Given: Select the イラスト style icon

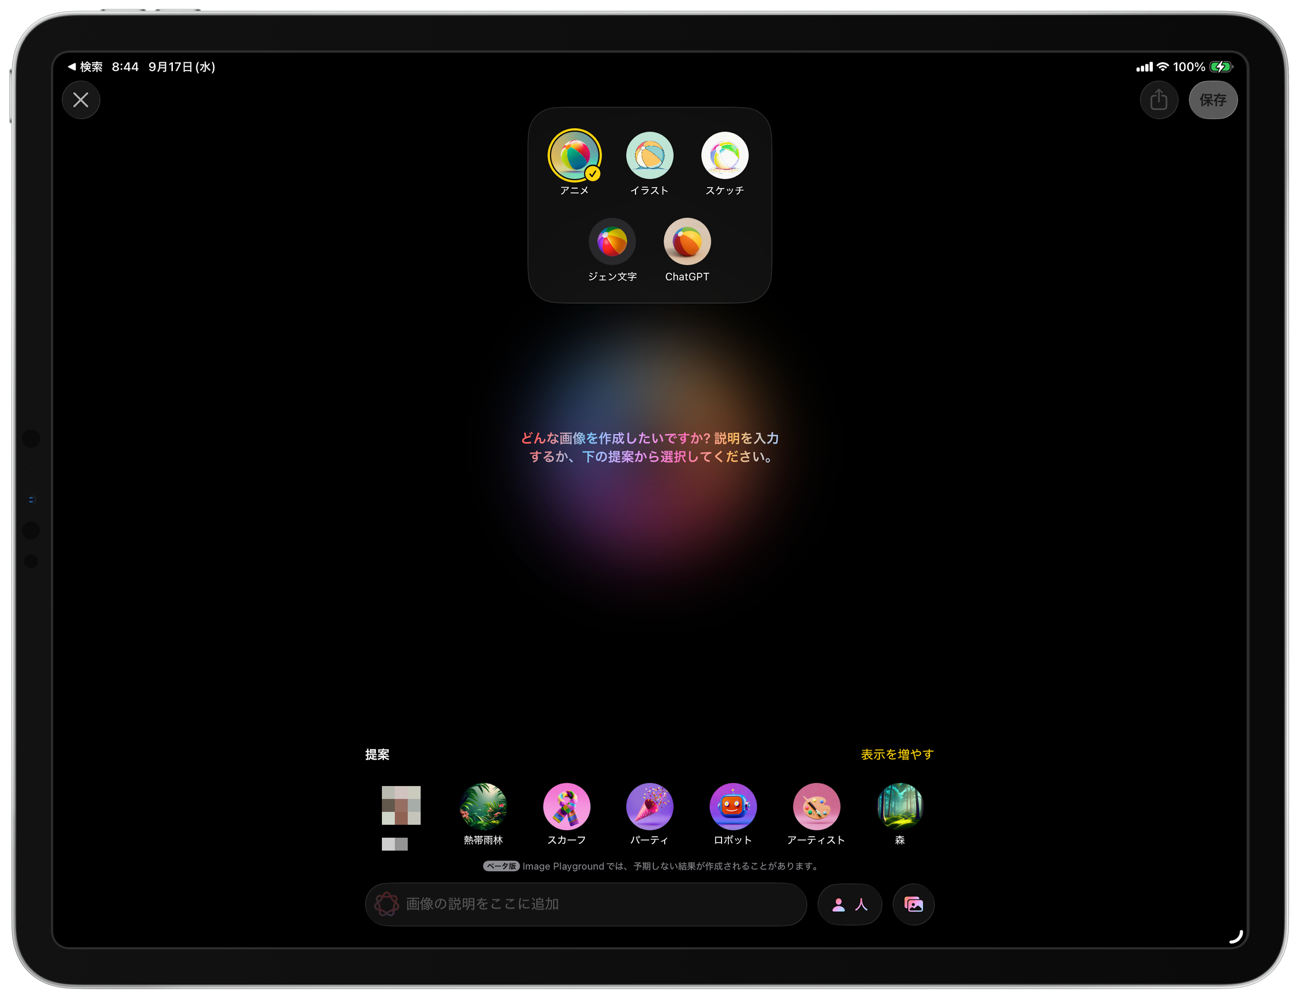Looking at the screenshot, I should coord(650,155).
